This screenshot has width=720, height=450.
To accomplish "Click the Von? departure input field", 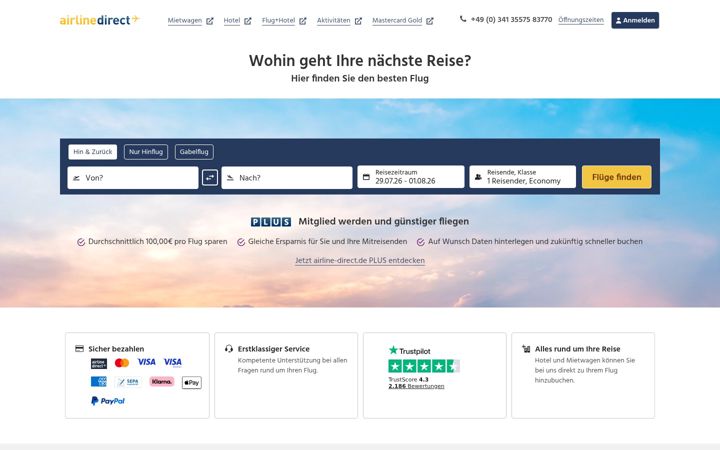I will (x=133, y=178).
